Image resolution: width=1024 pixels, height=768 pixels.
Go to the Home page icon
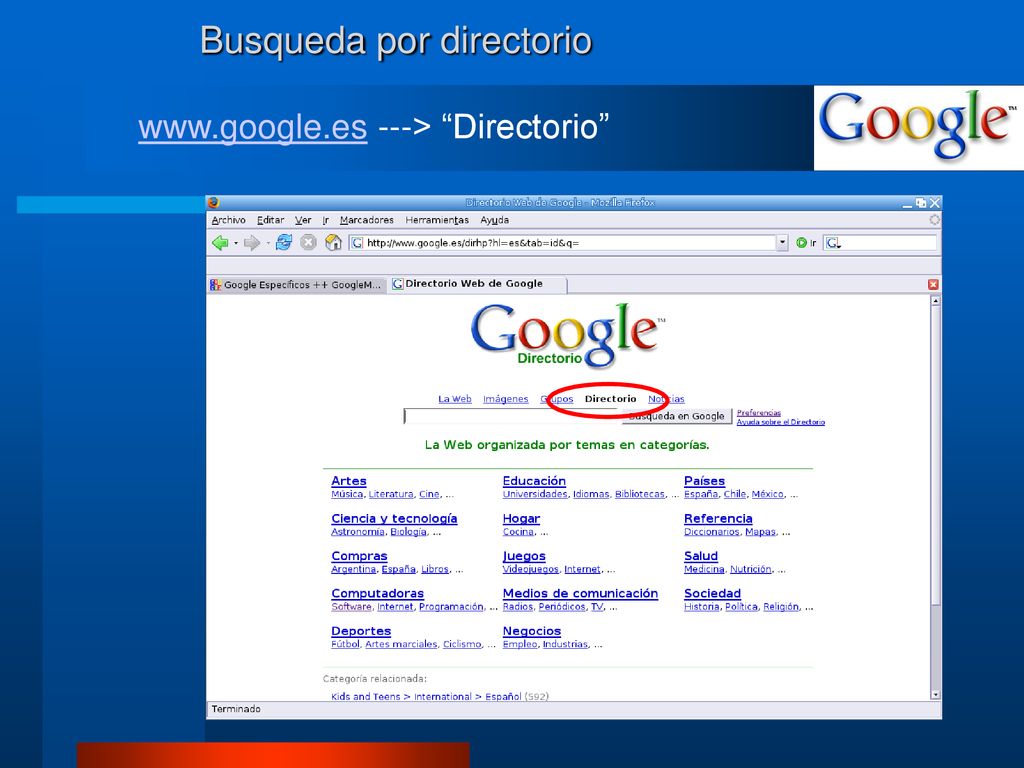pyautogui.click(x=333, y=242)
